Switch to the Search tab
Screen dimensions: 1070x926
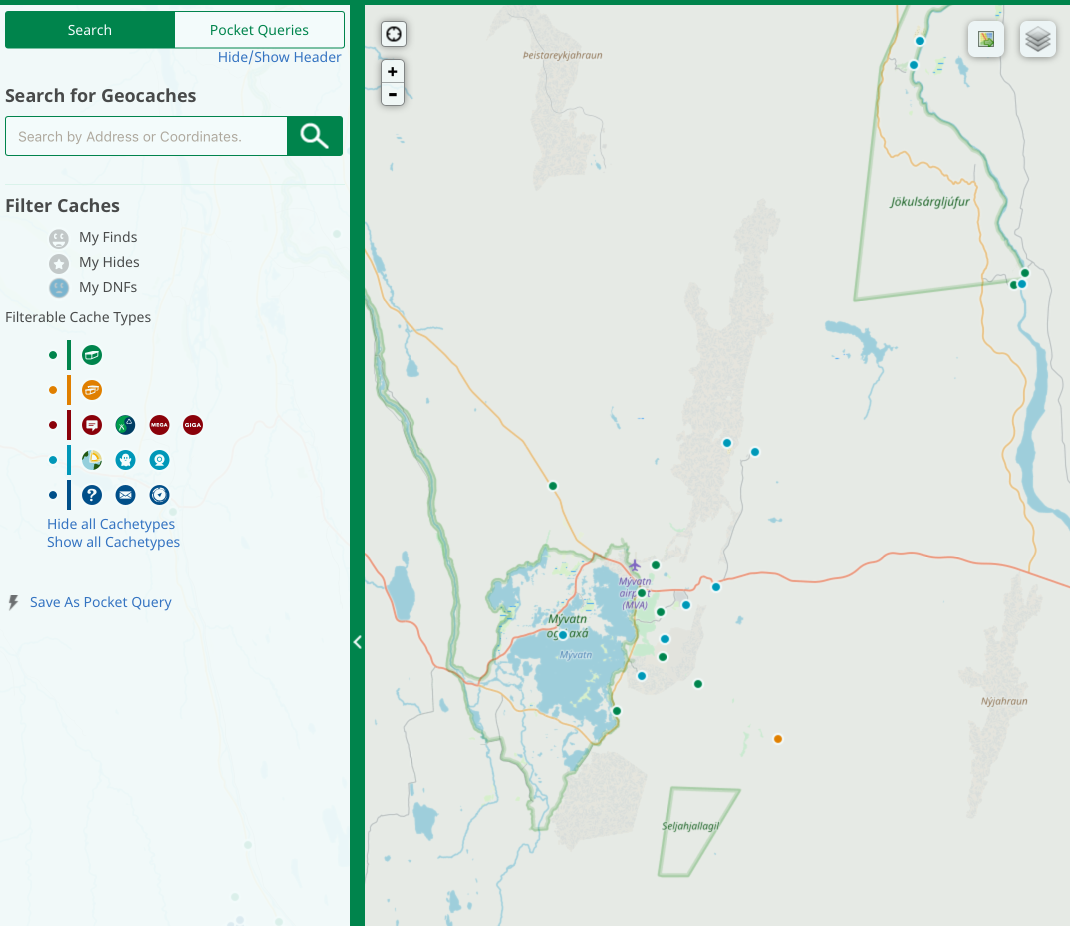coord(90,30)
